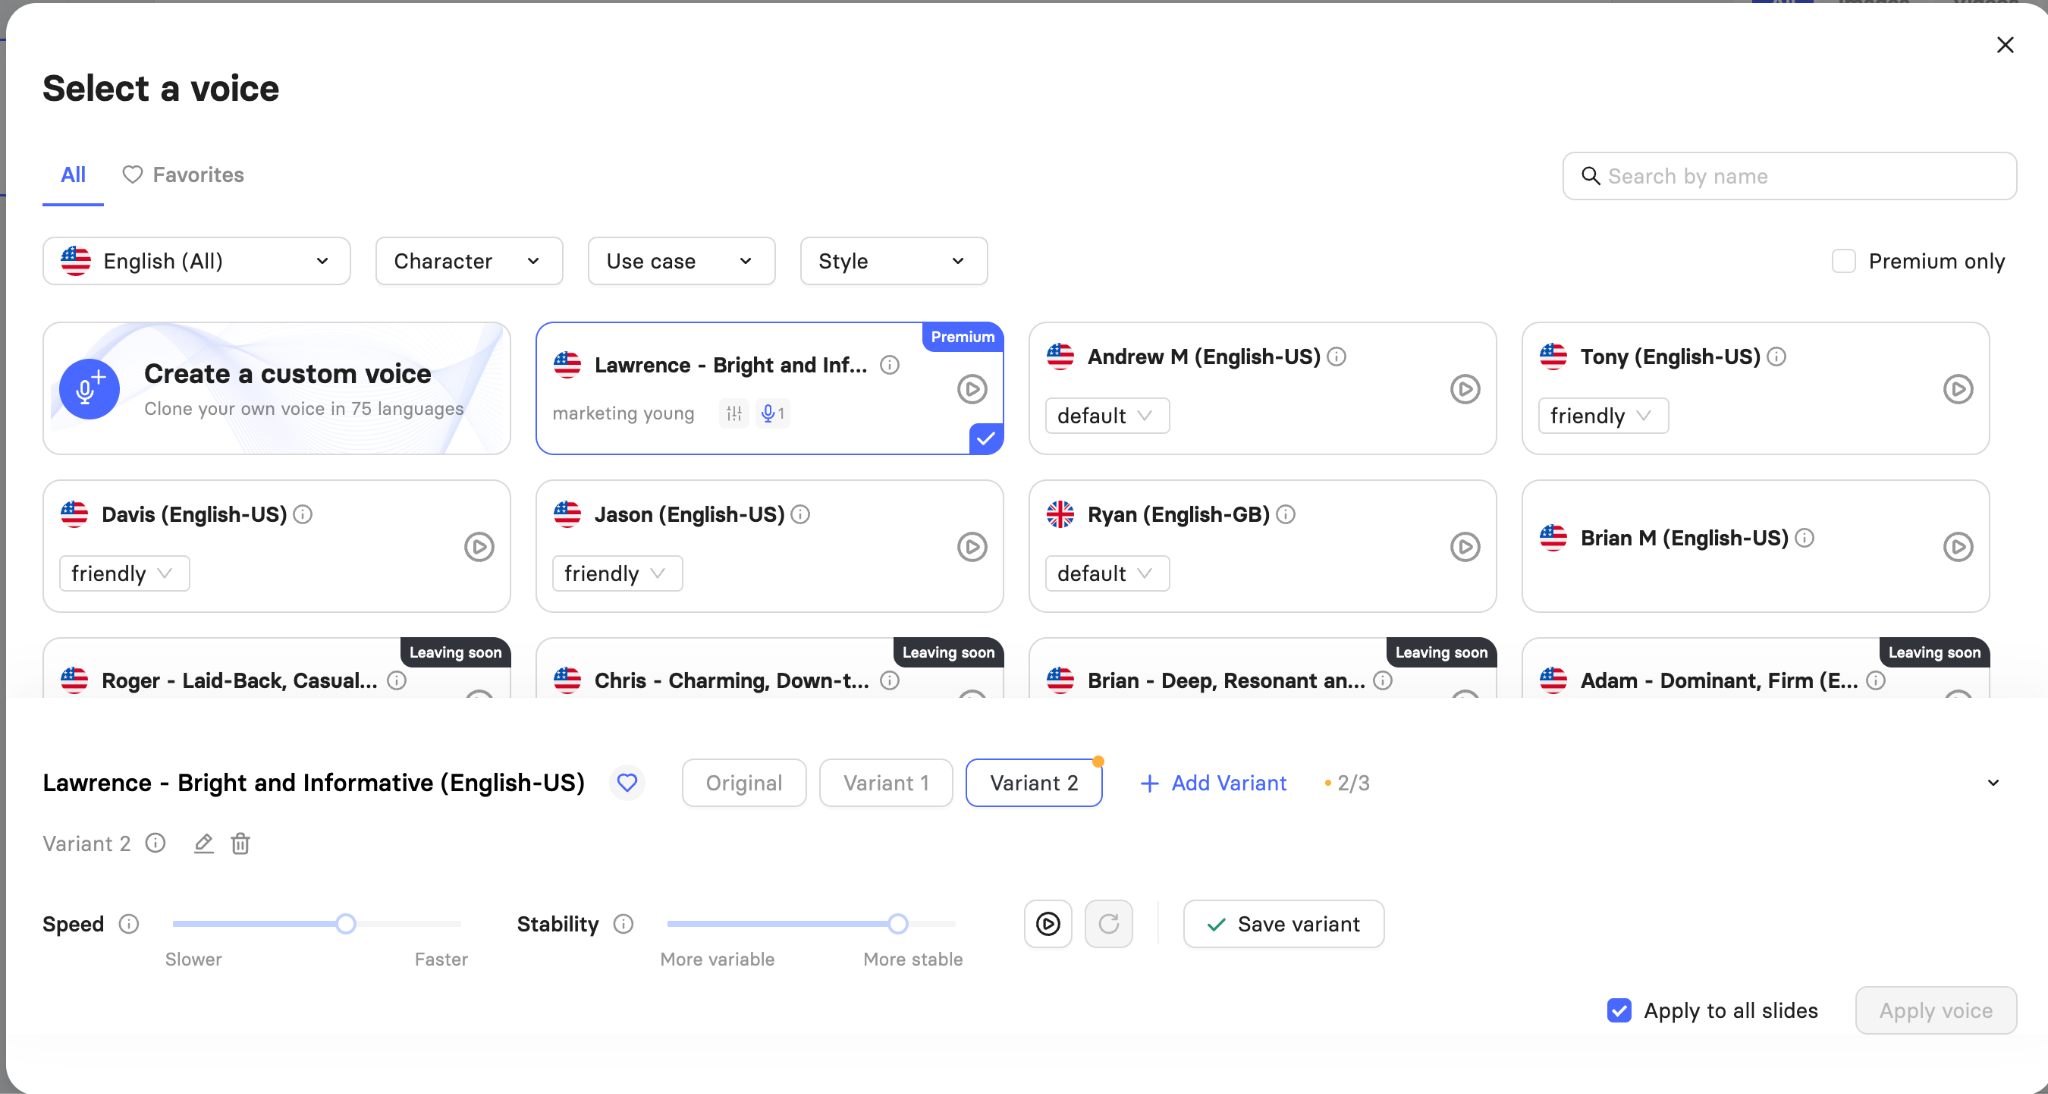Open info icon next to Roger voice
Image resolution: width=2048 pixels, height=1094 pixels.
397,680
